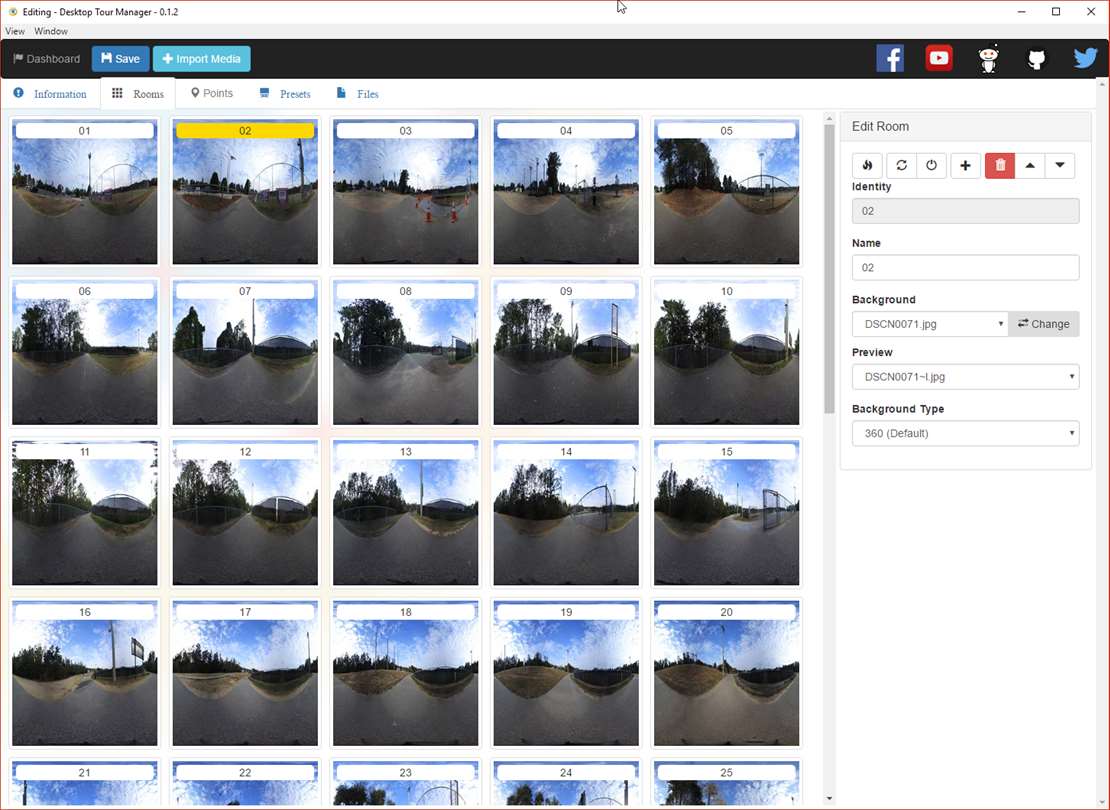Select room thumbnail 20

coord(726,673)
